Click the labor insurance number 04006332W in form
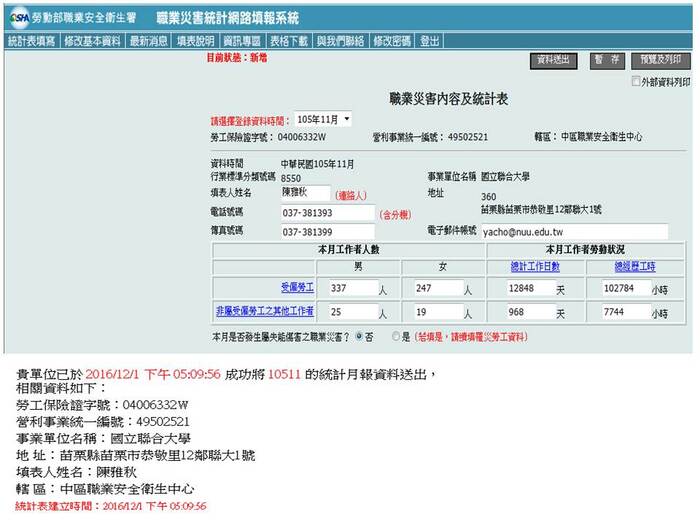 point(302,137)
